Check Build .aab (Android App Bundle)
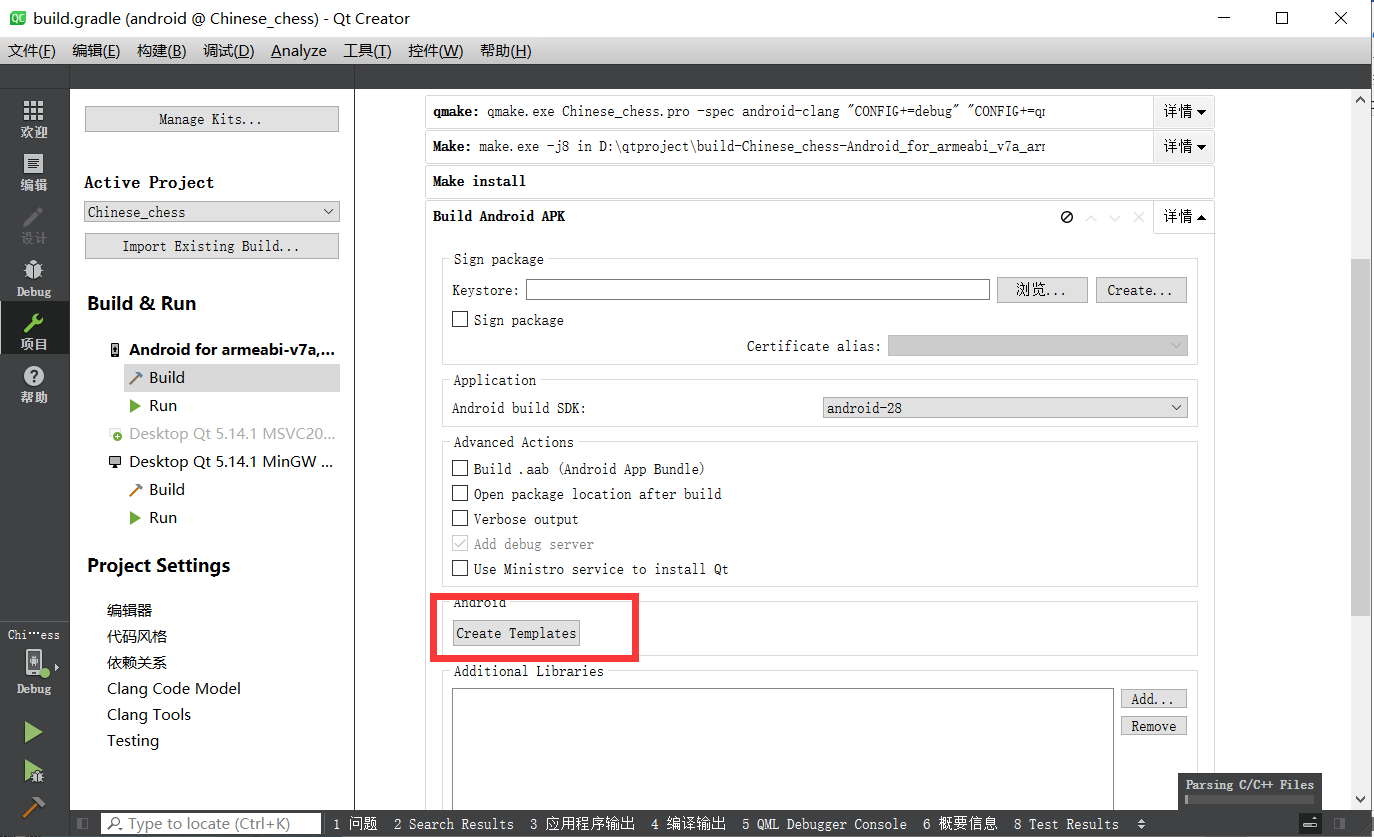The width and height of the screenshot is (1374, 837). tap(459, 468)
